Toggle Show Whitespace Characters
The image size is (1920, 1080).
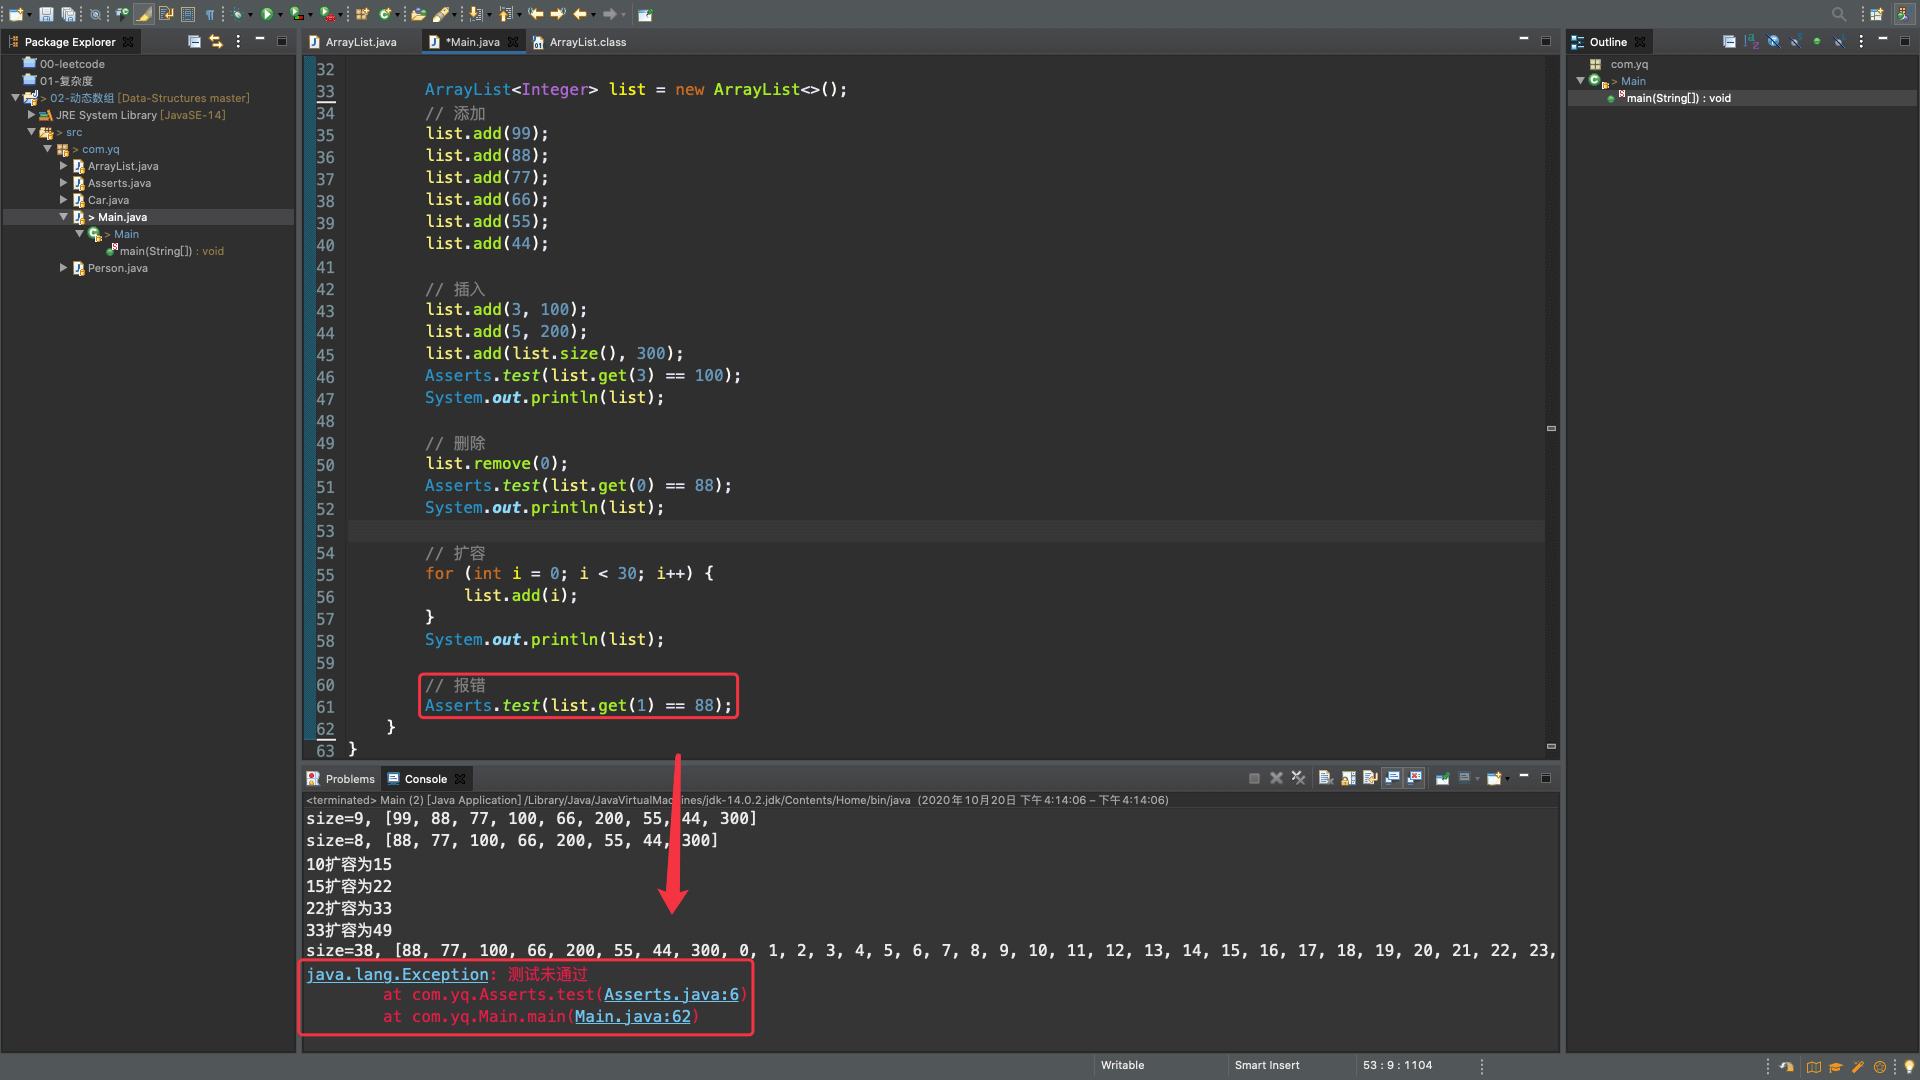click(210, 14)
